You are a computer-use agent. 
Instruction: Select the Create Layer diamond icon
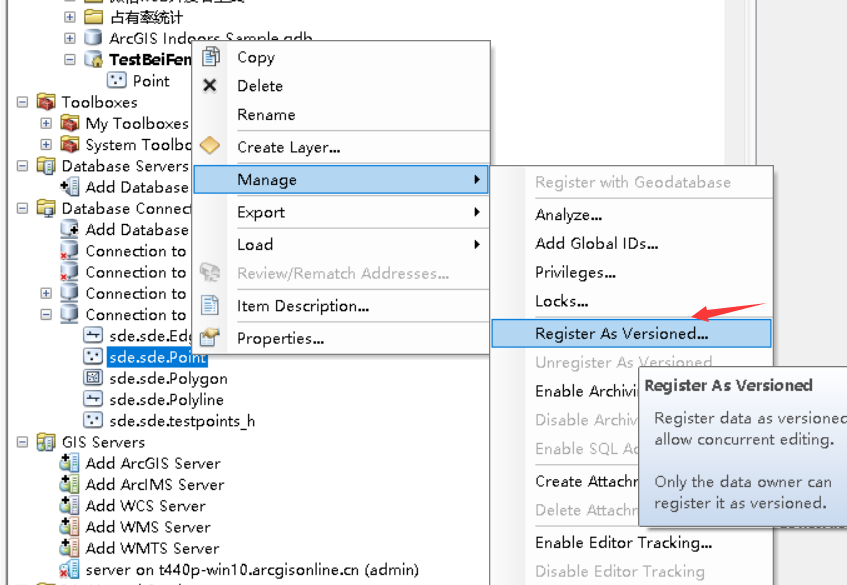click(x=210, y=144)
